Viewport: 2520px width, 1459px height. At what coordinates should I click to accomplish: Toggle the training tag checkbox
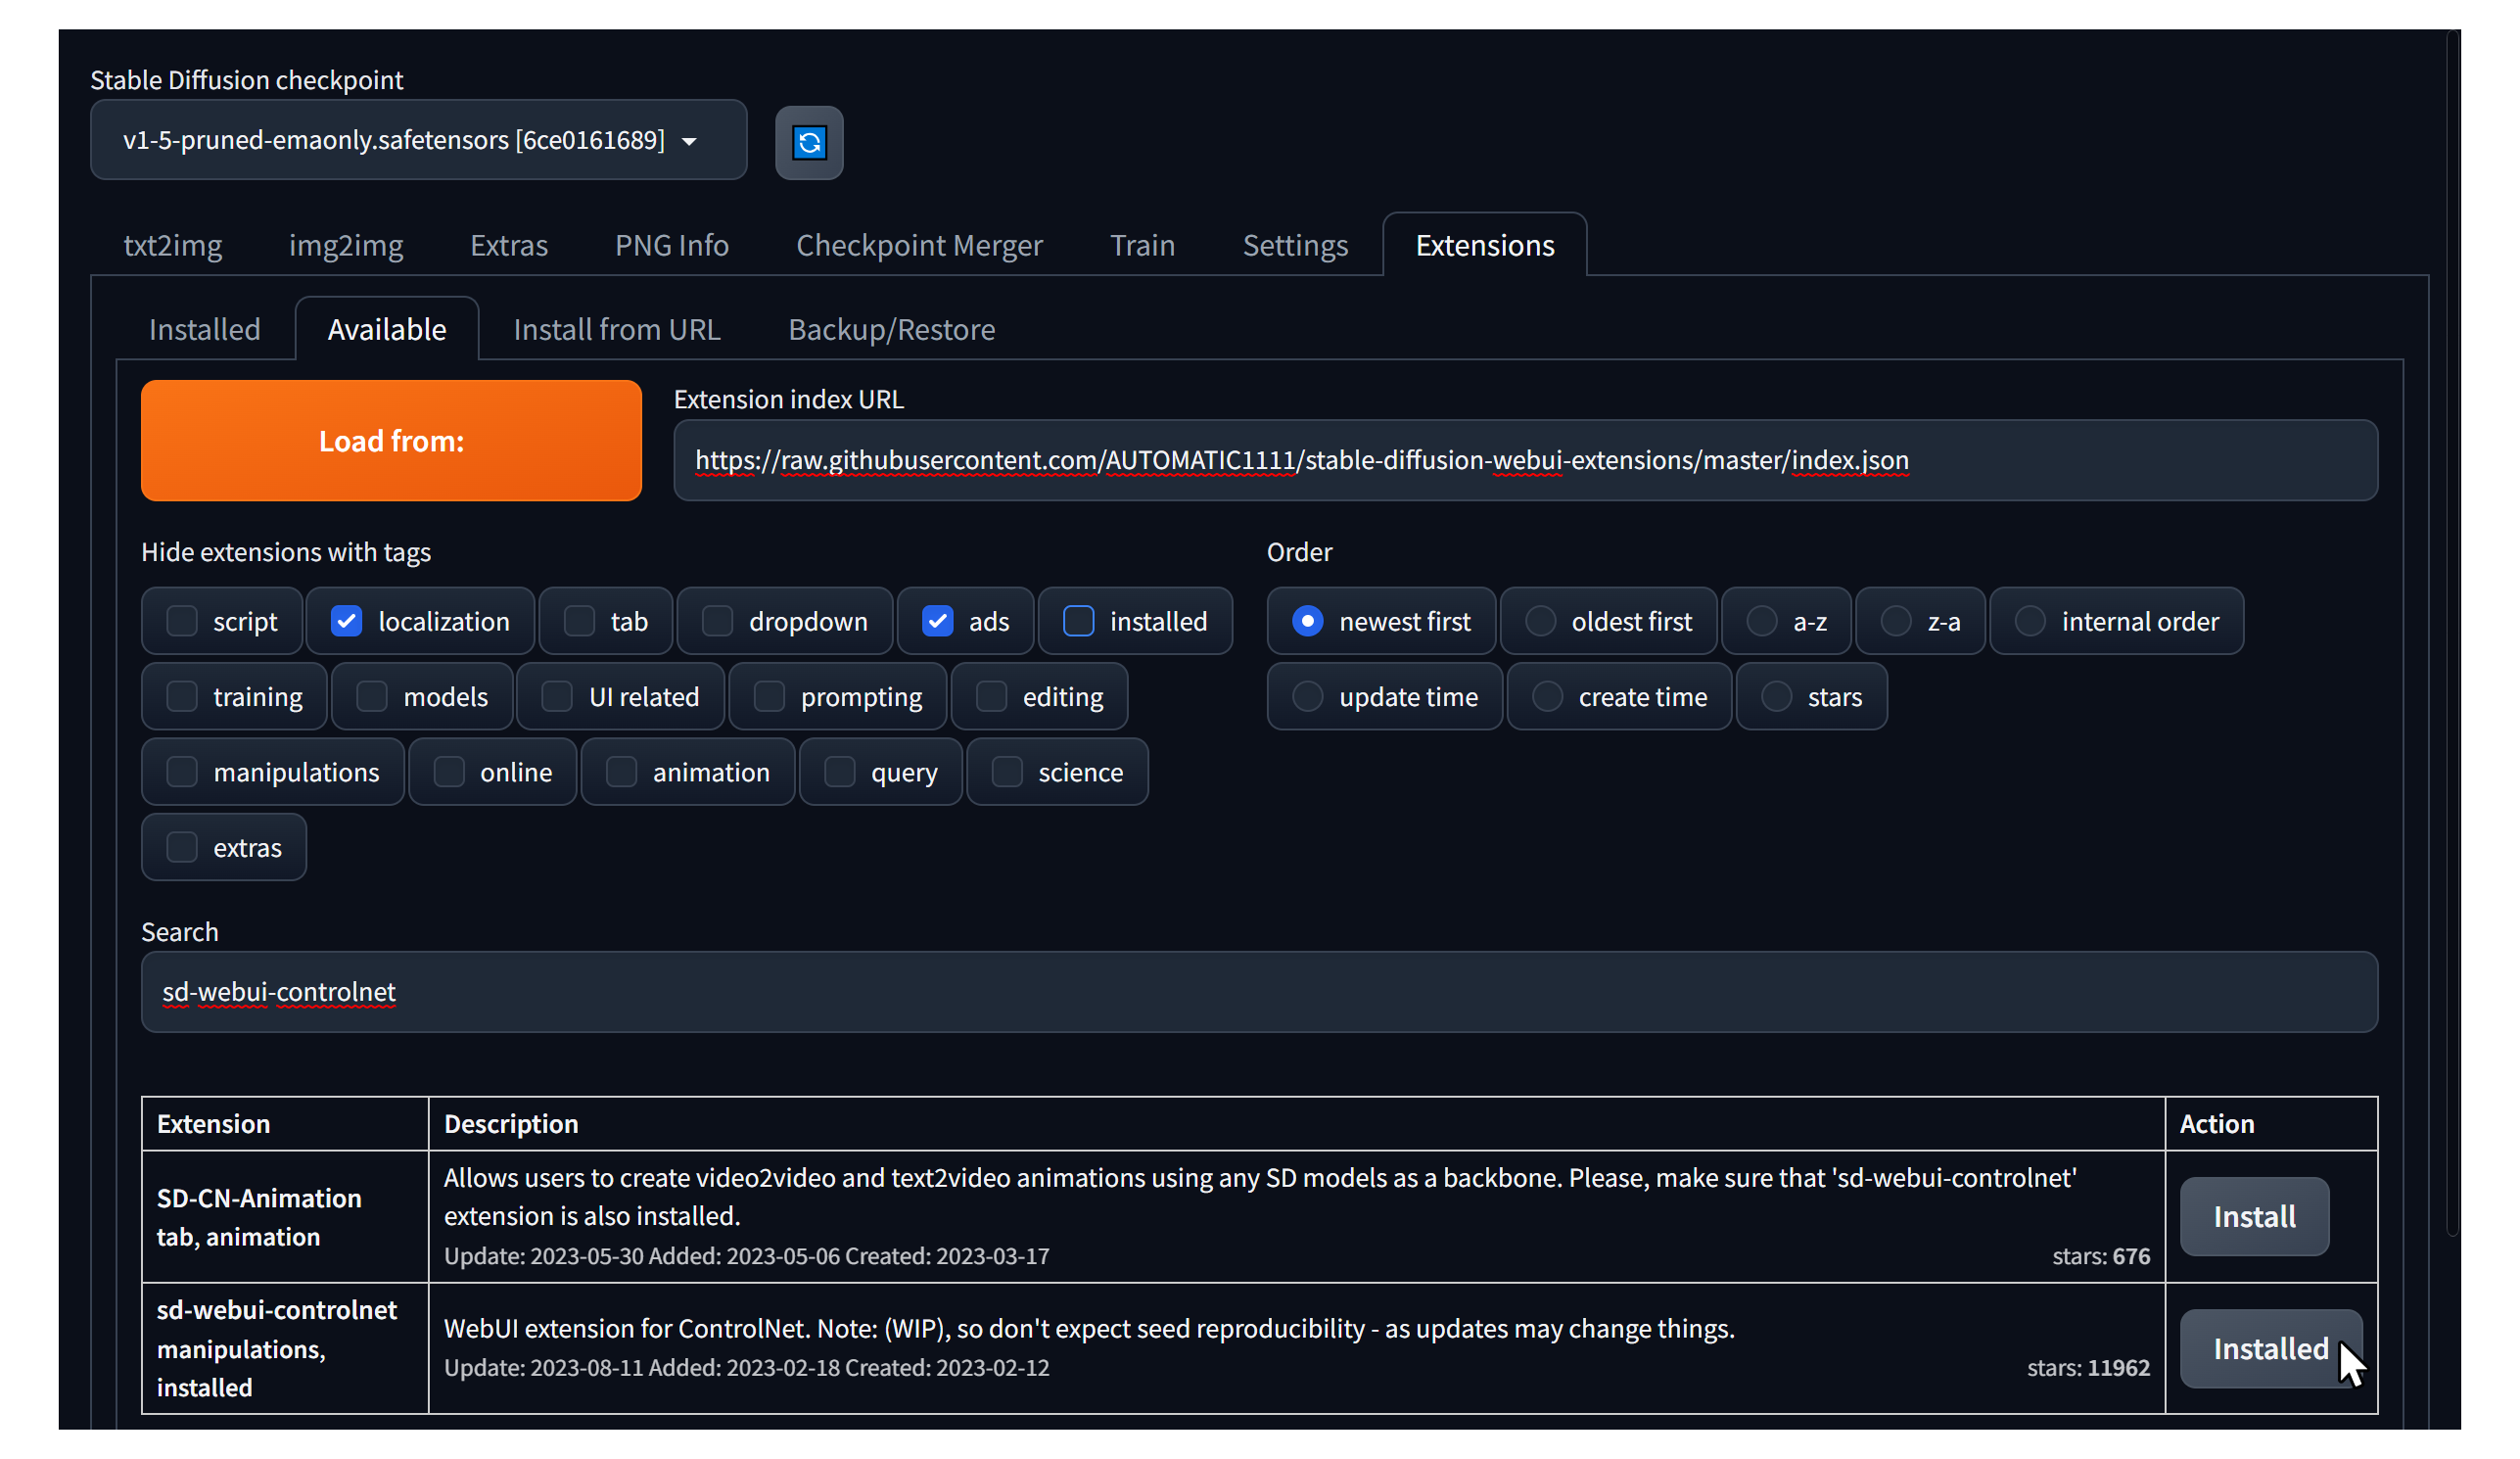tap(181, 696)
